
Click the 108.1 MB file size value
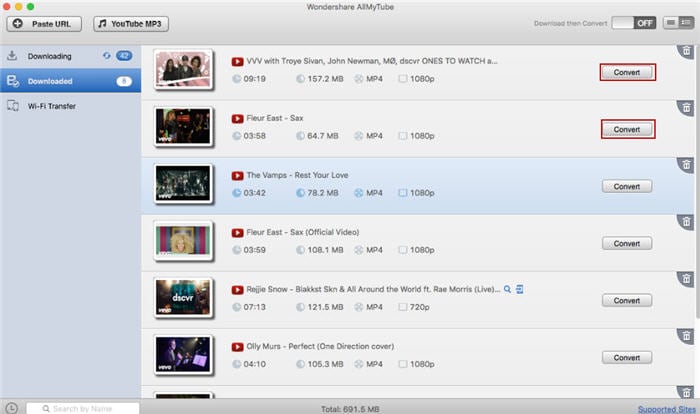(x=325, y=250)
